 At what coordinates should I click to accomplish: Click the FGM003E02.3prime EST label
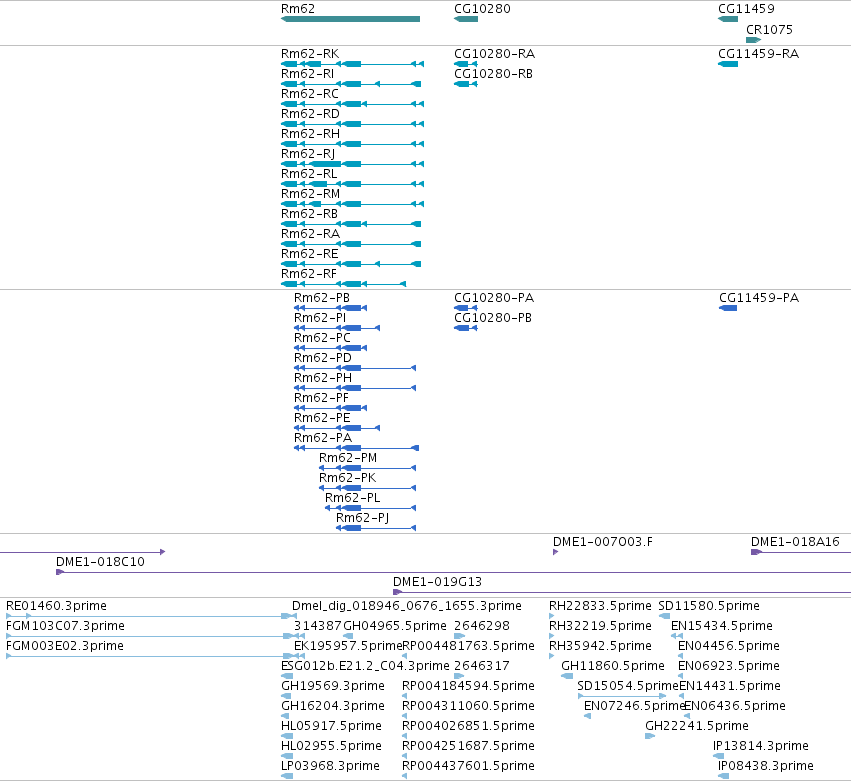click(65, 646)
